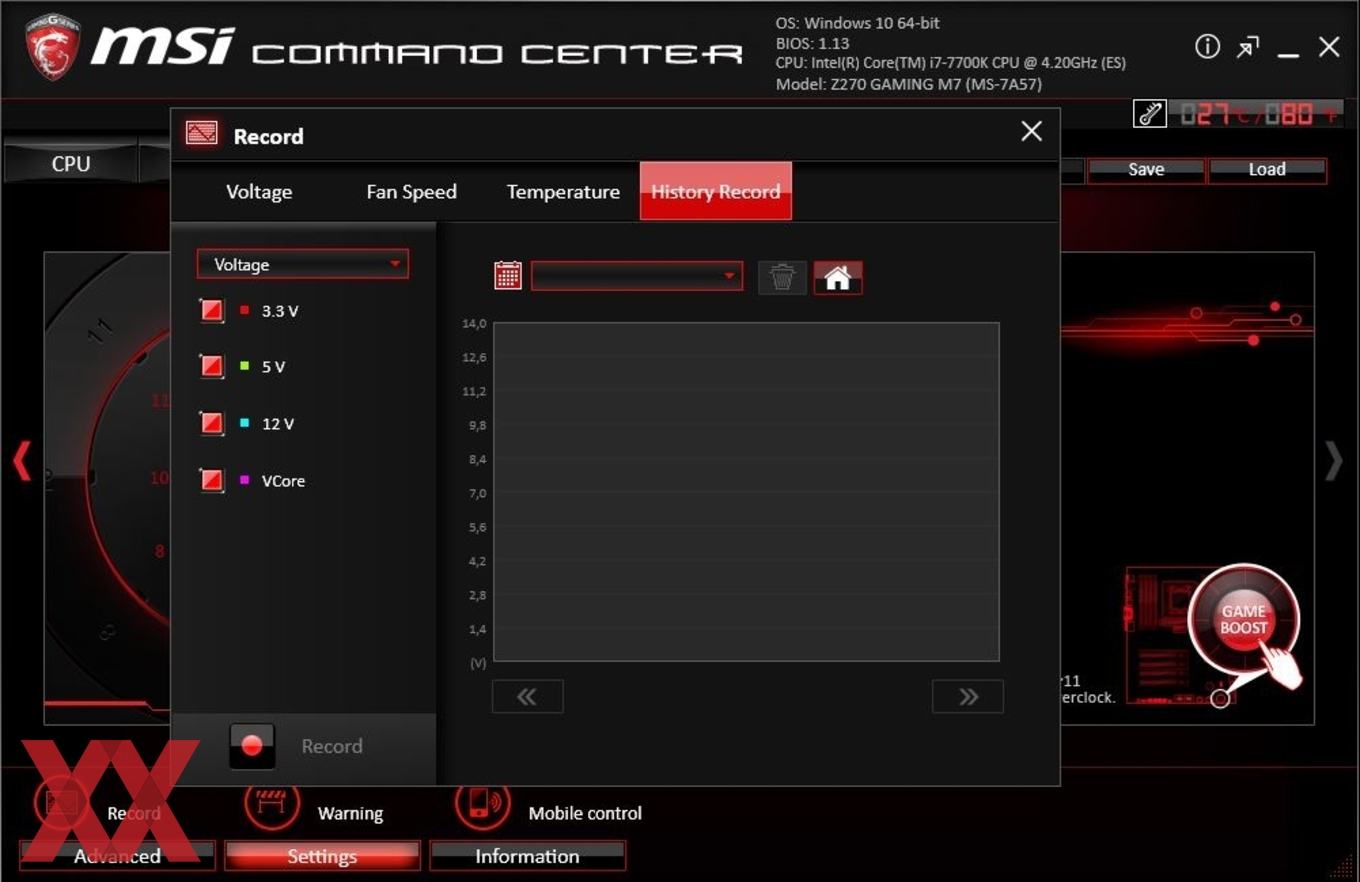
Task: Click the Record dialog title icon
Action: pos(202,133)
